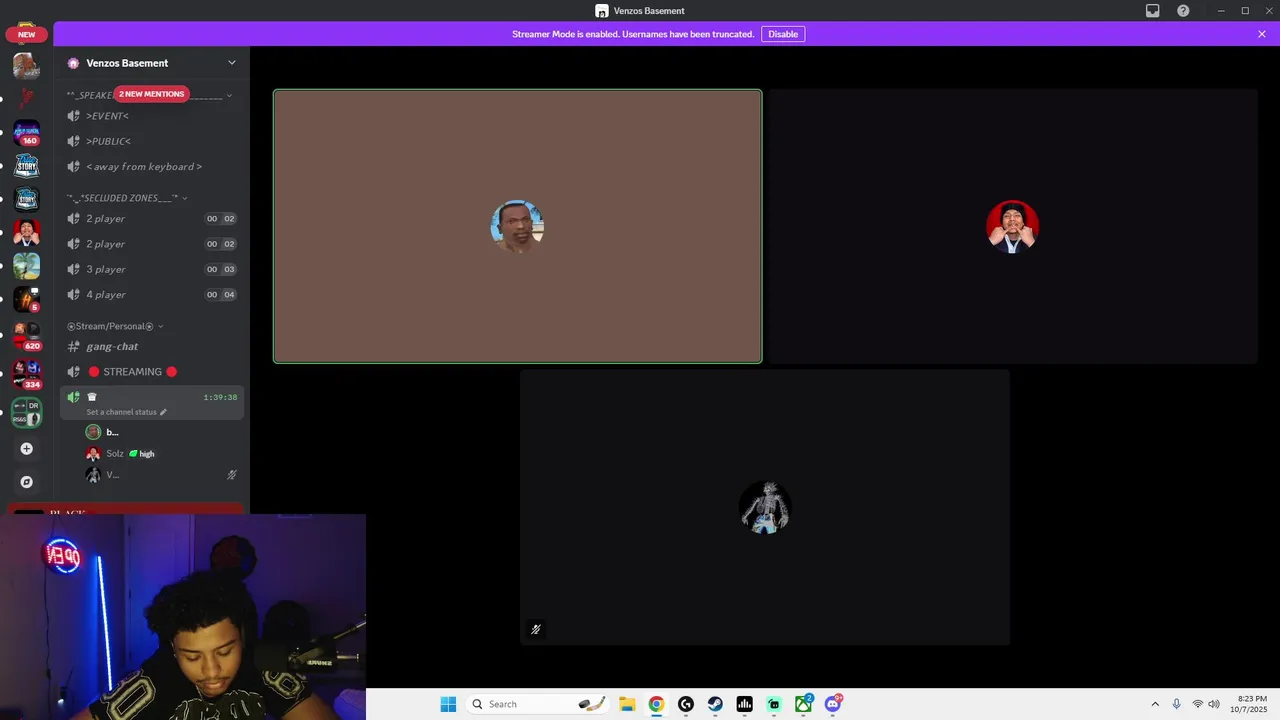This screenshot has height=720, width=1280.
Task: Jump to the 2 New Mentions pill
Action: (151, 94)
